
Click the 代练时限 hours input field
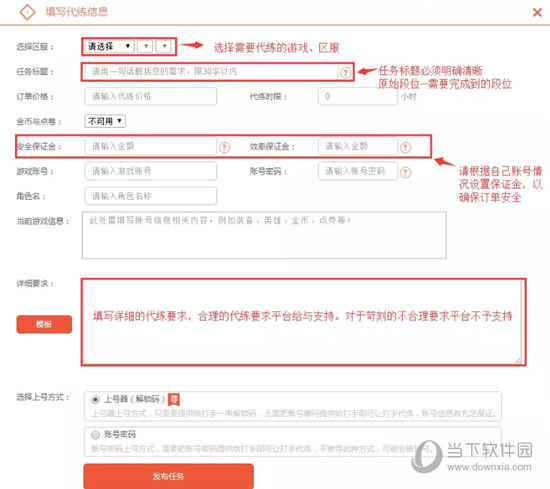pos(358,96)
